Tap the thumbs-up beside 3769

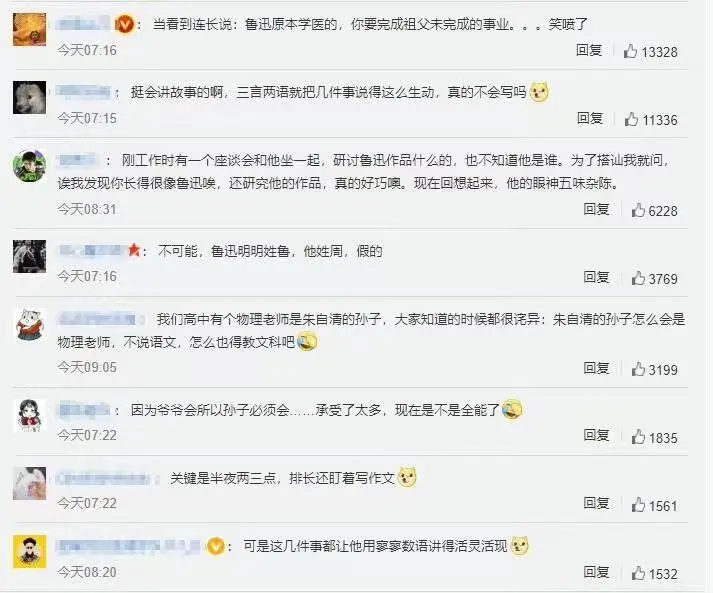[638, 278]
